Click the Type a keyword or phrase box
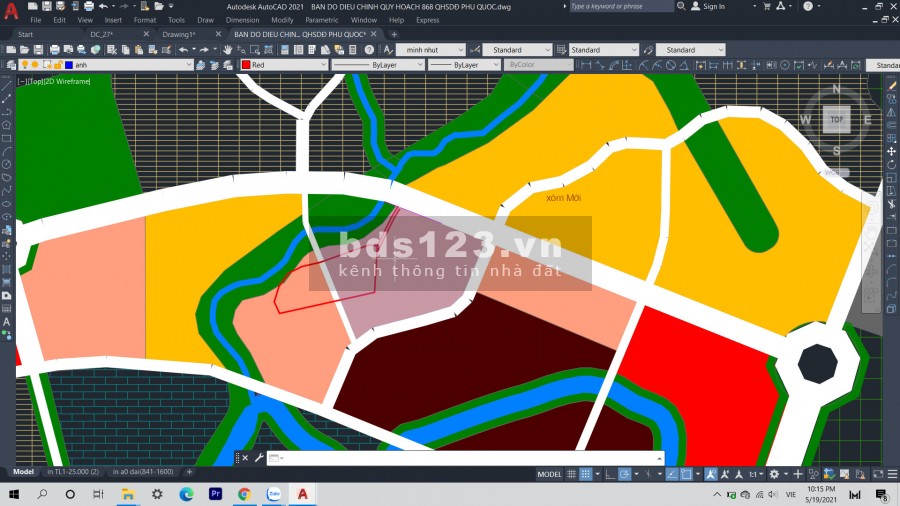Image resolution: width=900 pixels, height=506 pixels. [620, 6]
